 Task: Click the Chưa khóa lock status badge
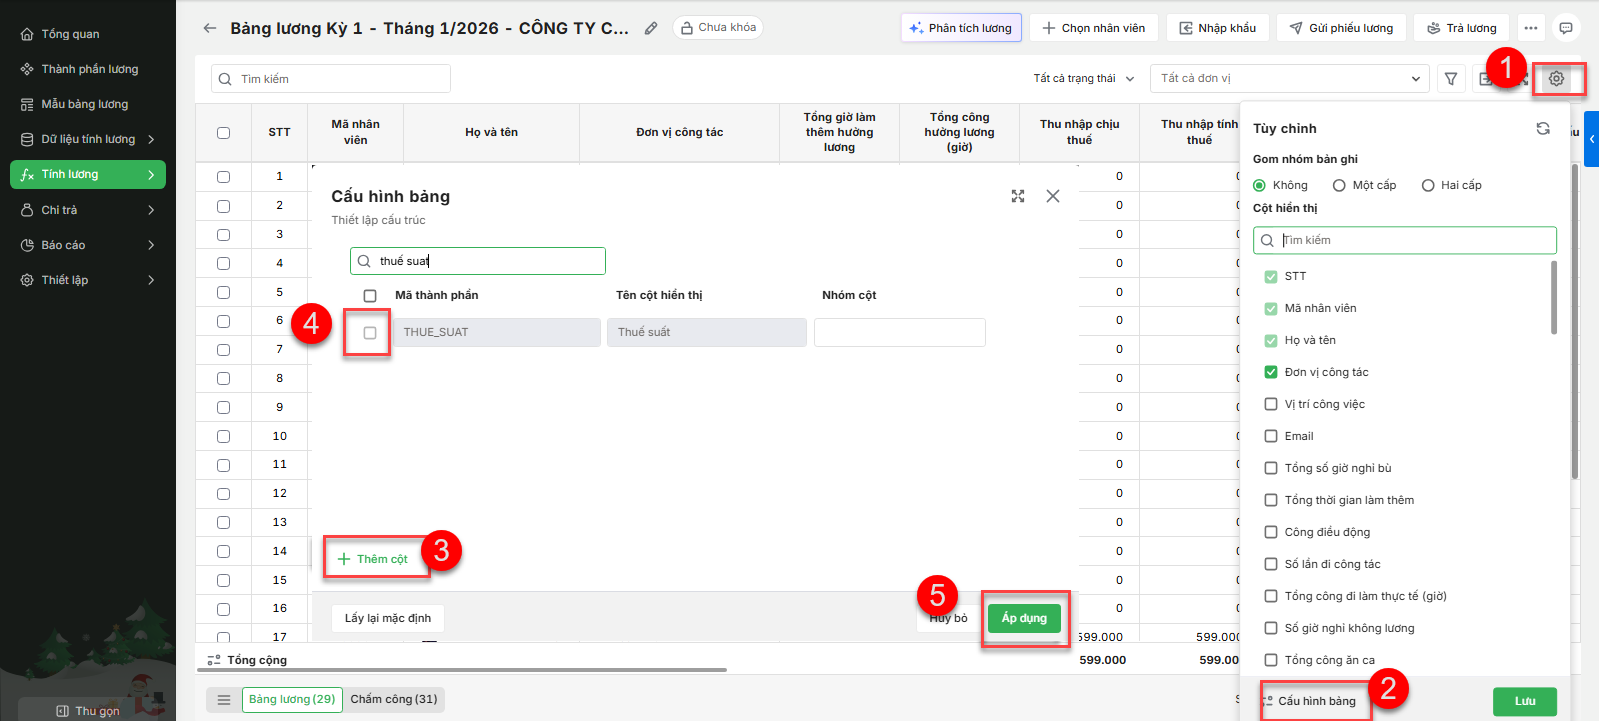[718, 28]
